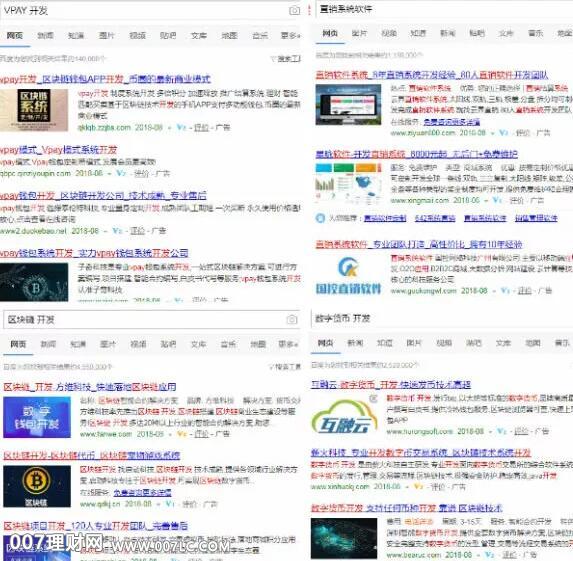Open result 区块链_开发 方维科技
The width and height of the screenshot is (573, 561).
coord(90,387)
